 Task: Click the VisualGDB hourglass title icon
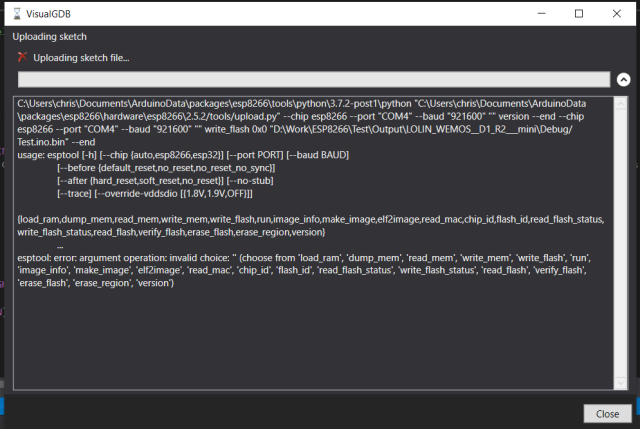pyautogui.click(x=17, y=14)
